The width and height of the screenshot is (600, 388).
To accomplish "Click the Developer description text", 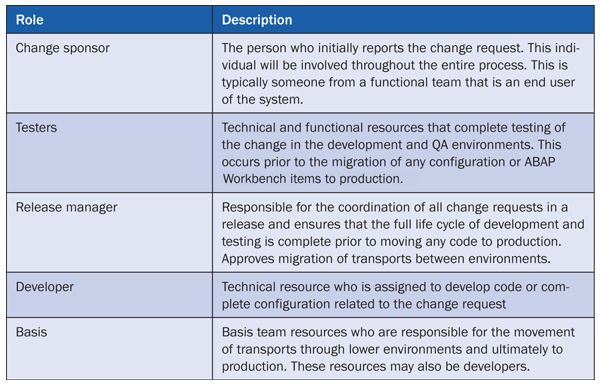I will tap(396, 295).
